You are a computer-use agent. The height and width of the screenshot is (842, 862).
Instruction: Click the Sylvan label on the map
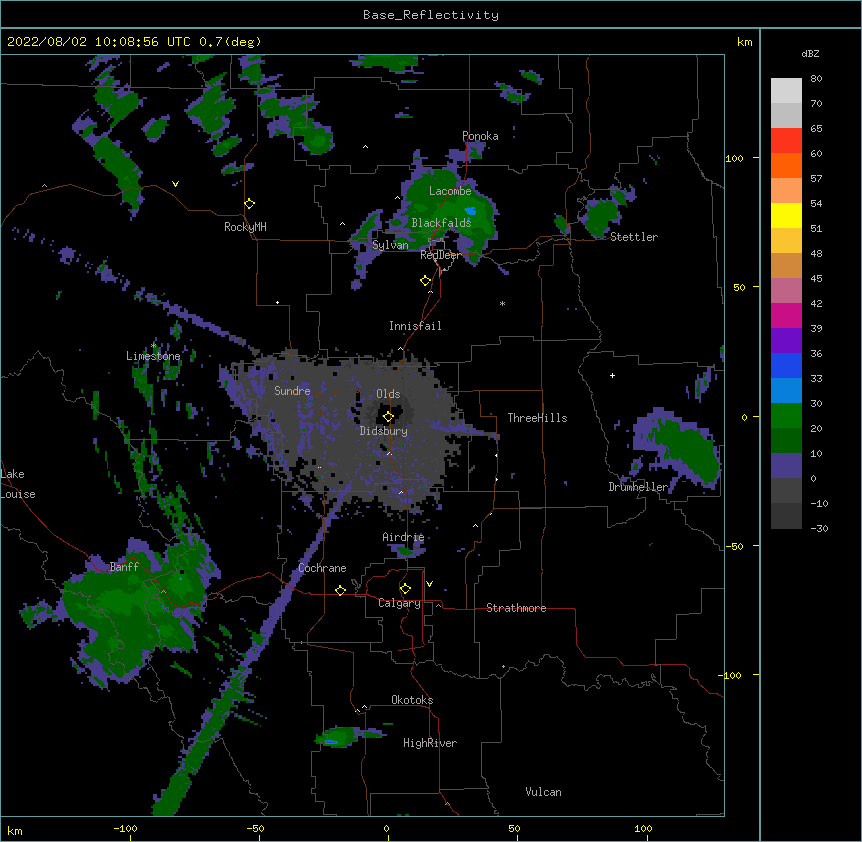point(390,245)
